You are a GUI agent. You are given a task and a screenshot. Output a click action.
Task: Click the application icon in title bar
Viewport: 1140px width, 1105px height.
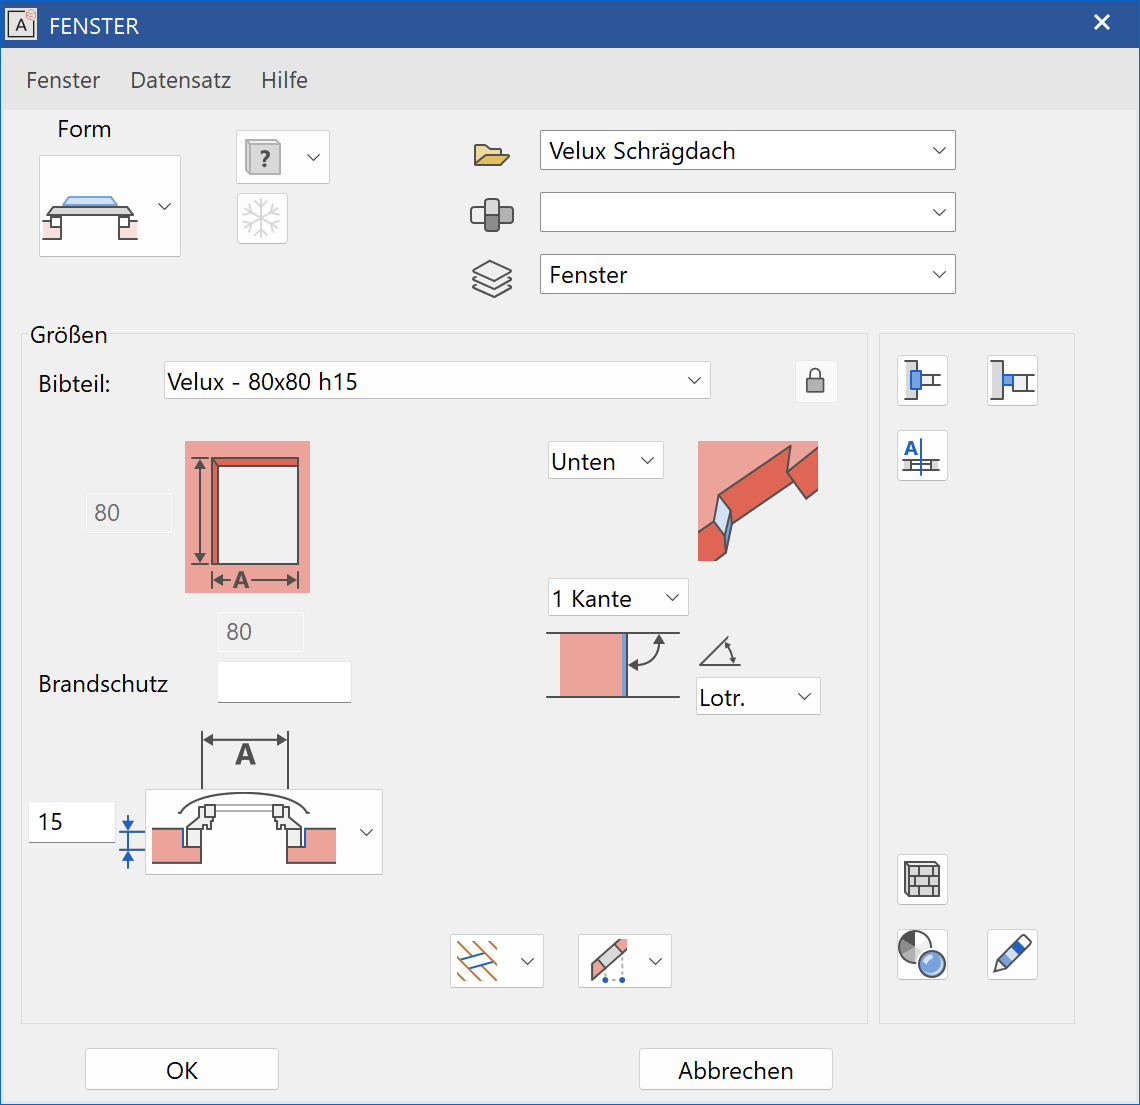[x=21, y=24]
